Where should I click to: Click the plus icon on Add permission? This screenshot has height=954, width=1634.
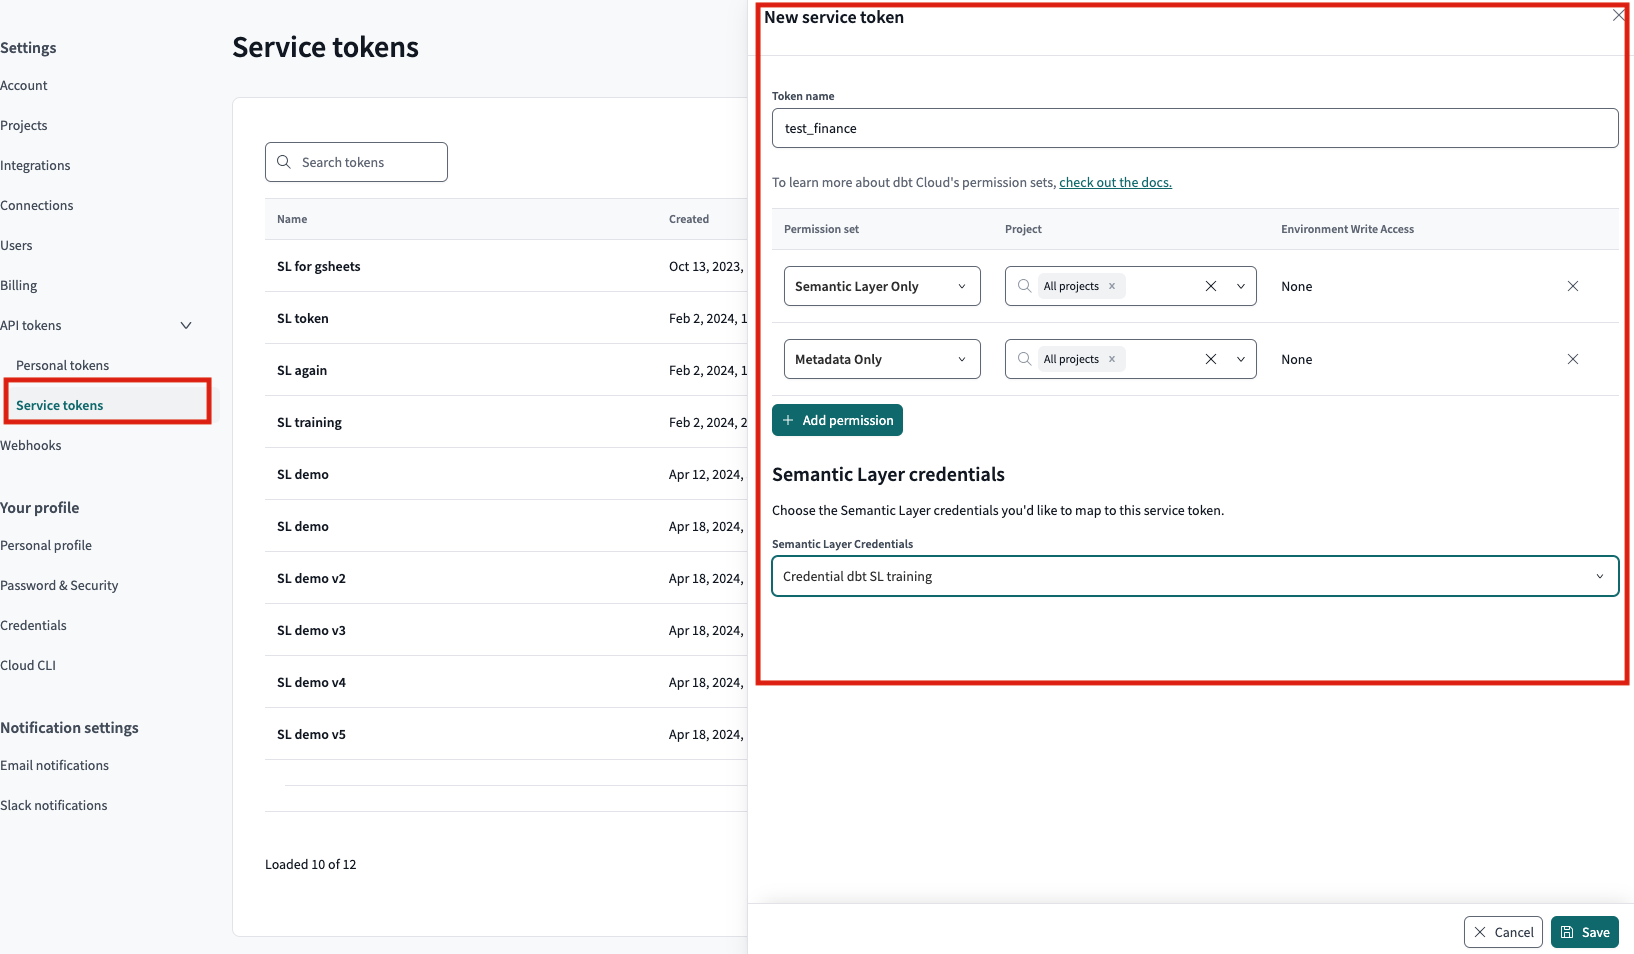click(x=788, y=420)
